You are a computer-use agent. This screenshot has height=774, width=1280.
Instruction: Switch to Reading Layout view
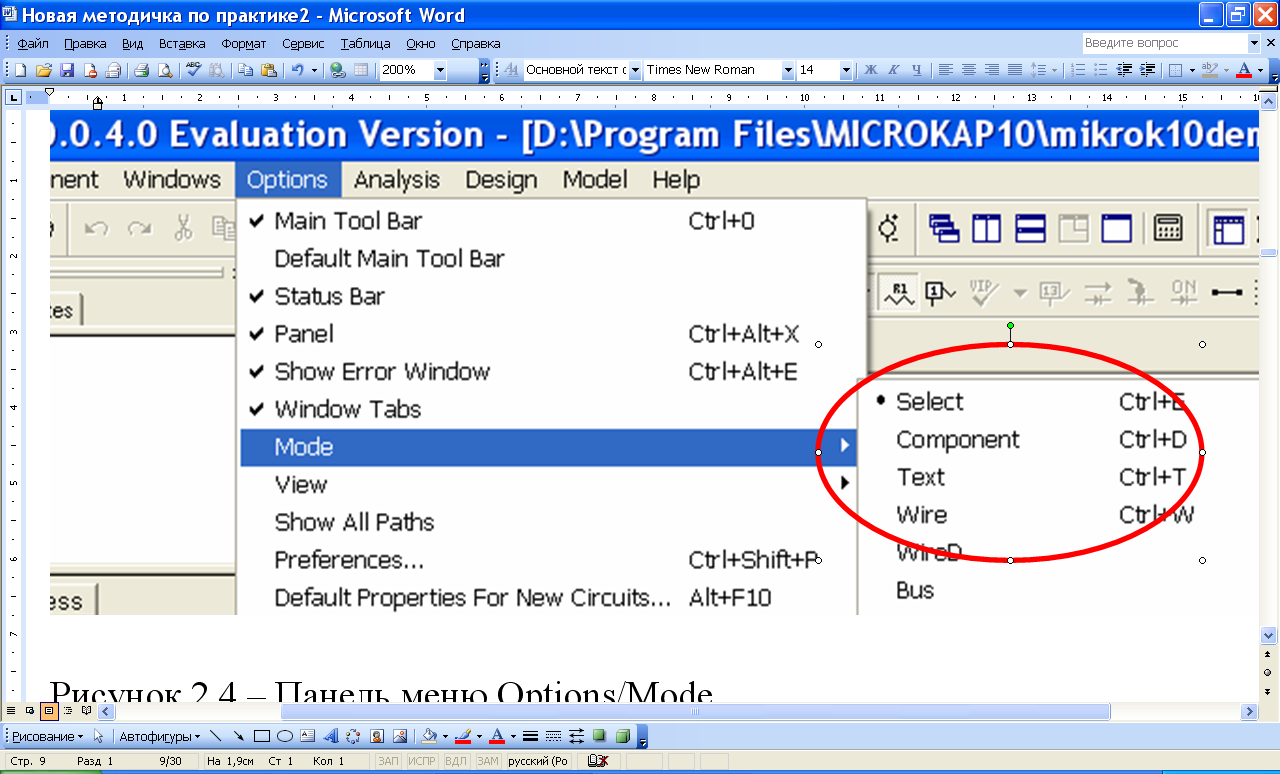click(x=86, y=711)
